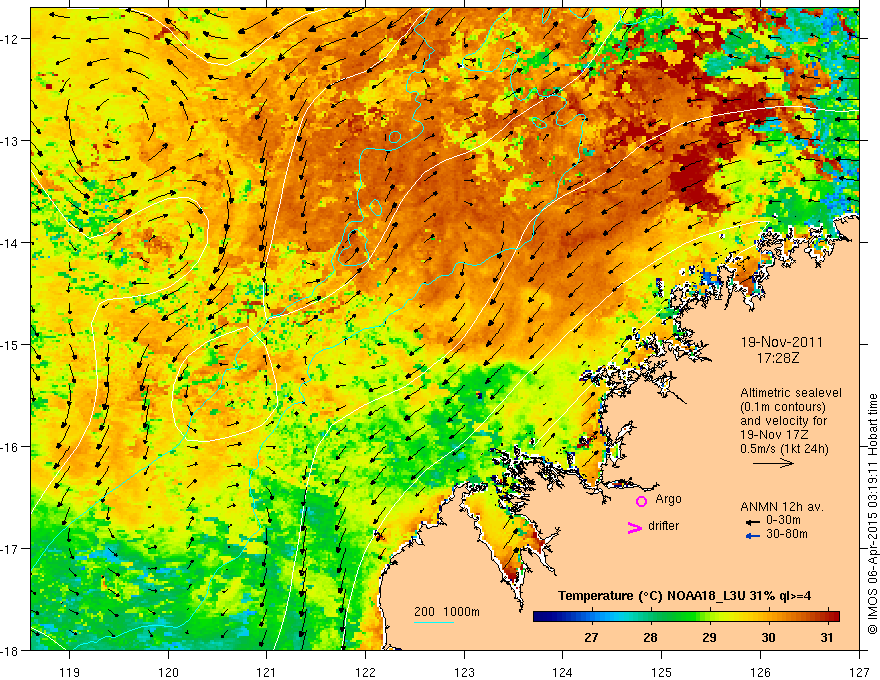Click the latitude -17 axis label
The height and width of the screenshot is (680, 880).
[11, 549]
